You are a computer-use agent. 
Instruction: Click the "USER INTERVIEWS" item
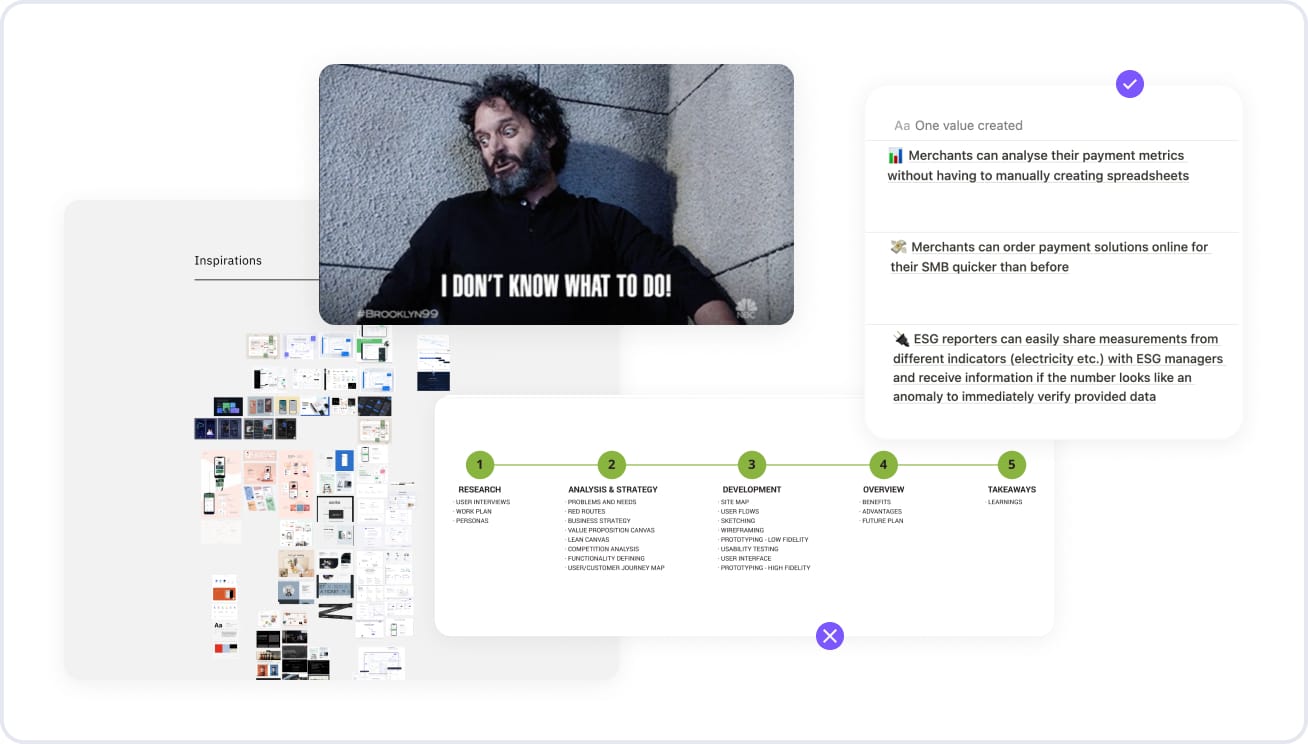click(482, 502)
